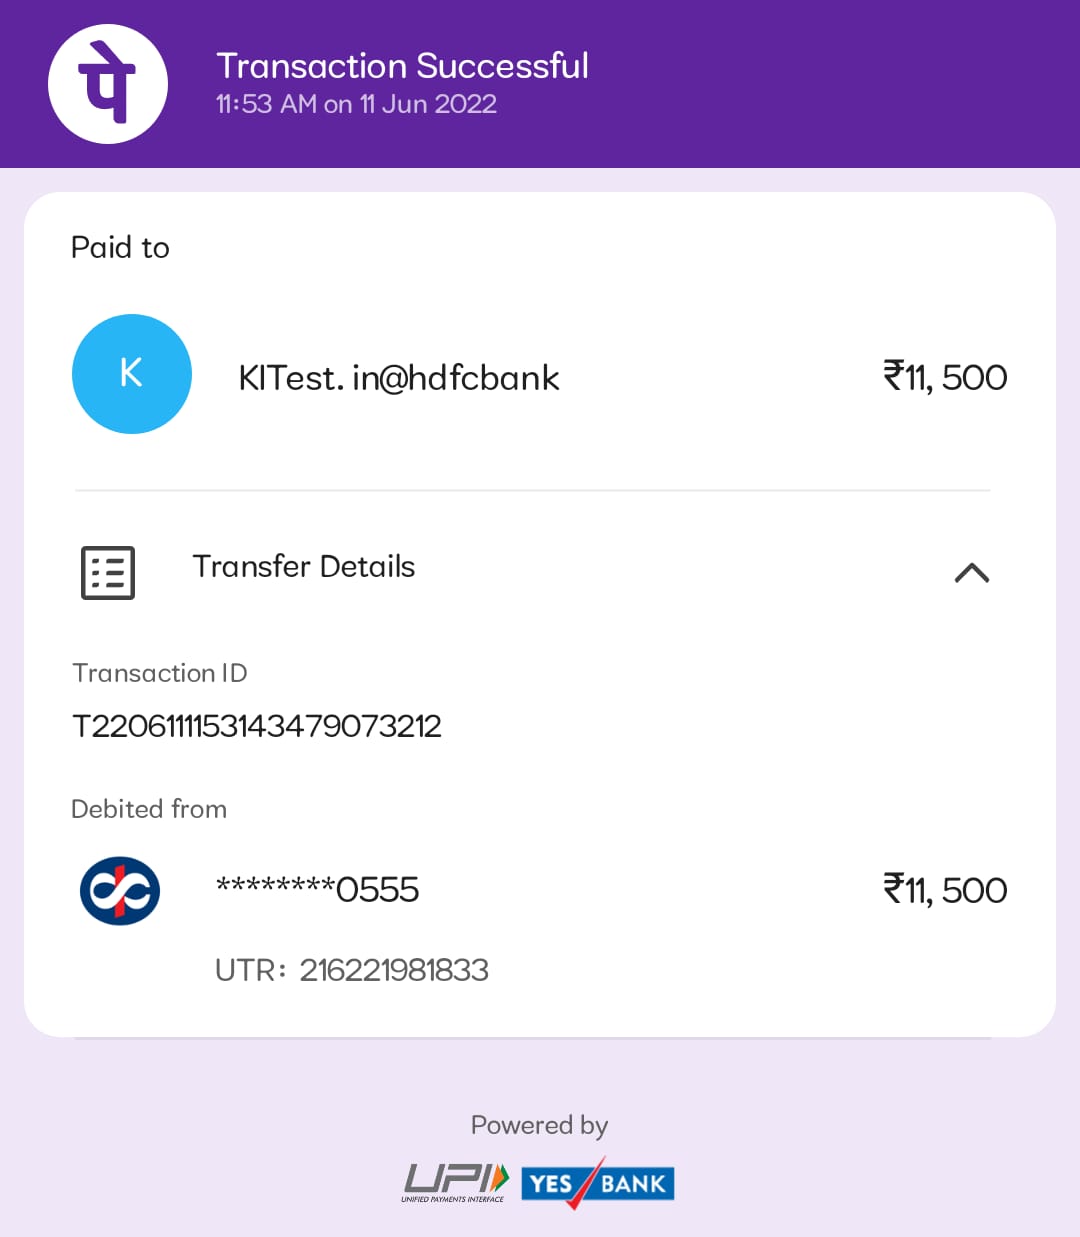Click the YES BANK logo
Viewport: 1080px width, 1237px height.
pyautogui.click(x=598, y=1183)
